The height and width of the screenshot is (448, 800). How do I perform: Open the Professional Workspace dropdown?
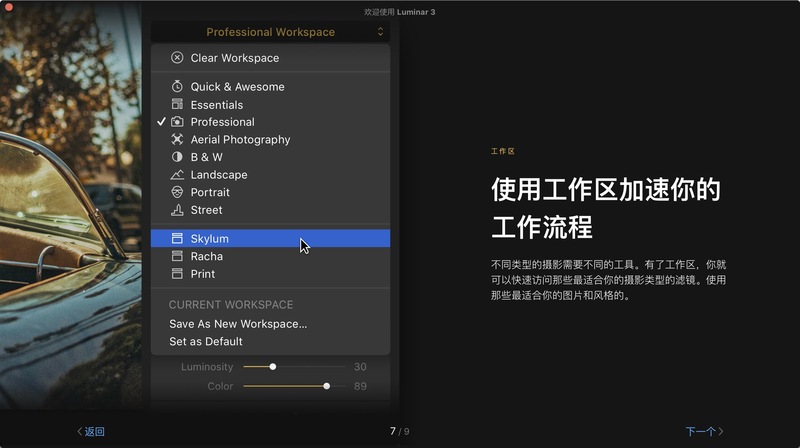(x=270, y=32)
